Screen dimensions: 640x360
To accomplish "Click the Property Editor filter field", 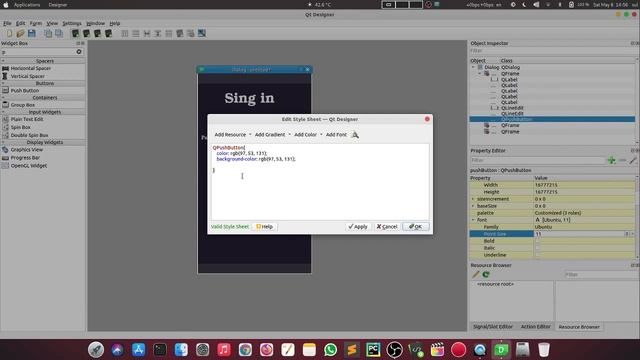I will [x=537, y=160].
